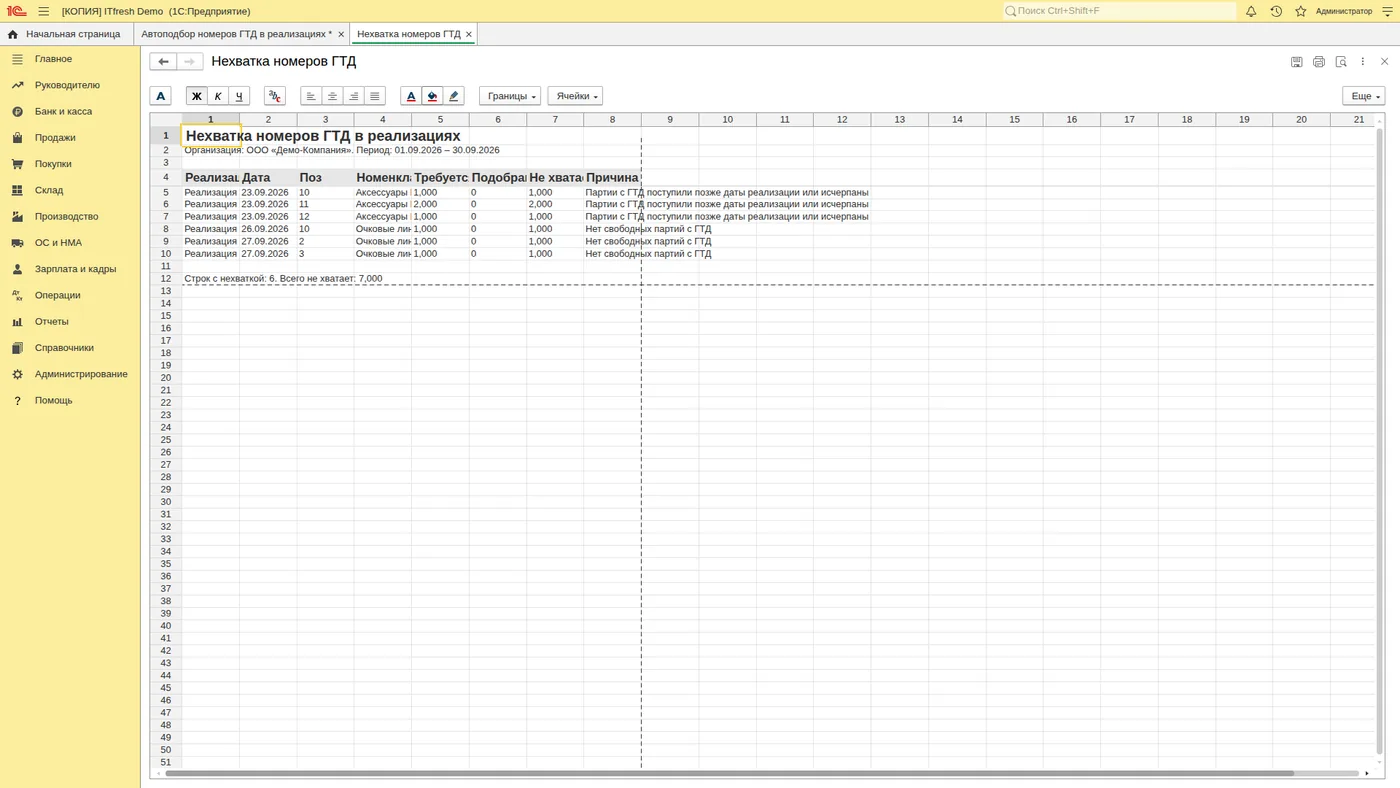1400x788 pixels.
Task: Toggle bold (Ж) formatting
Action: (x=196, y=96)
